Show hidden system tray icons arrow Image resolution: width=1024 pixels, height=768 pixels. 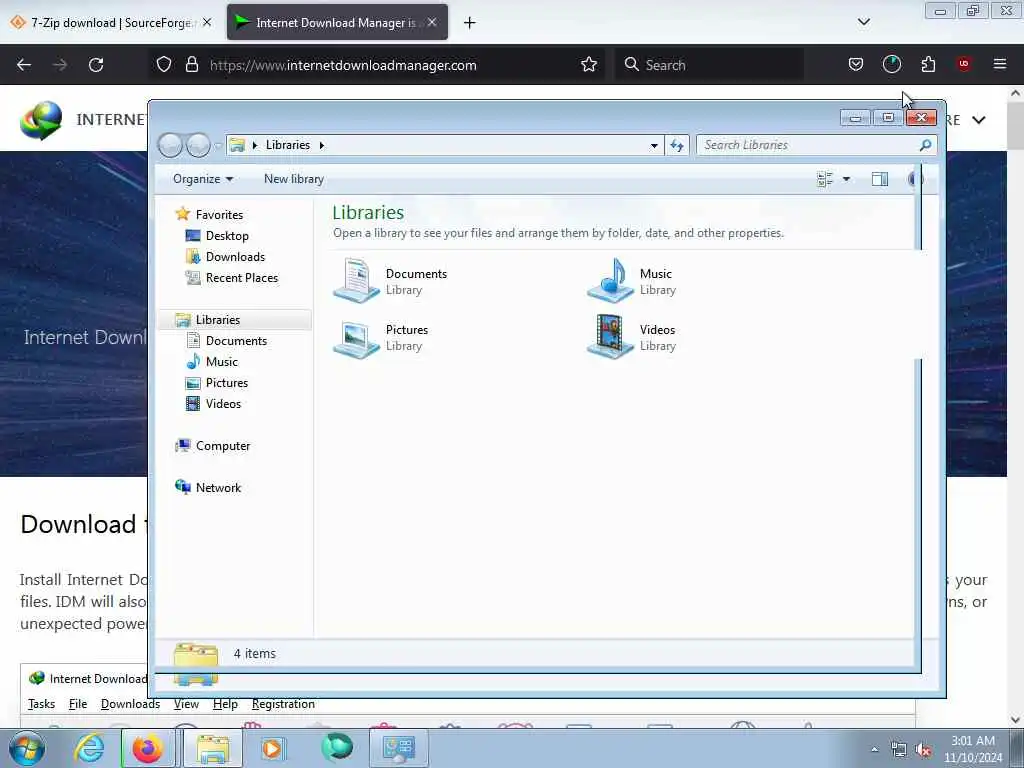click(874, 750)
